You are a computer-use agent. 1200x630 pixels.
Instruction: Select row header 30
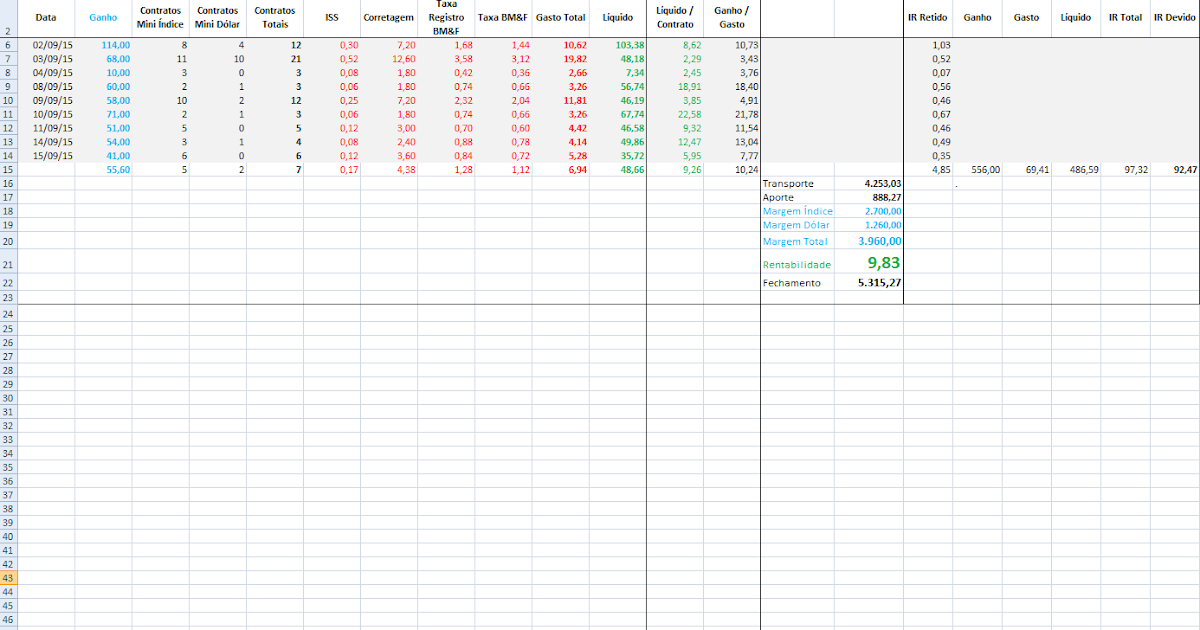pos(8,398)
